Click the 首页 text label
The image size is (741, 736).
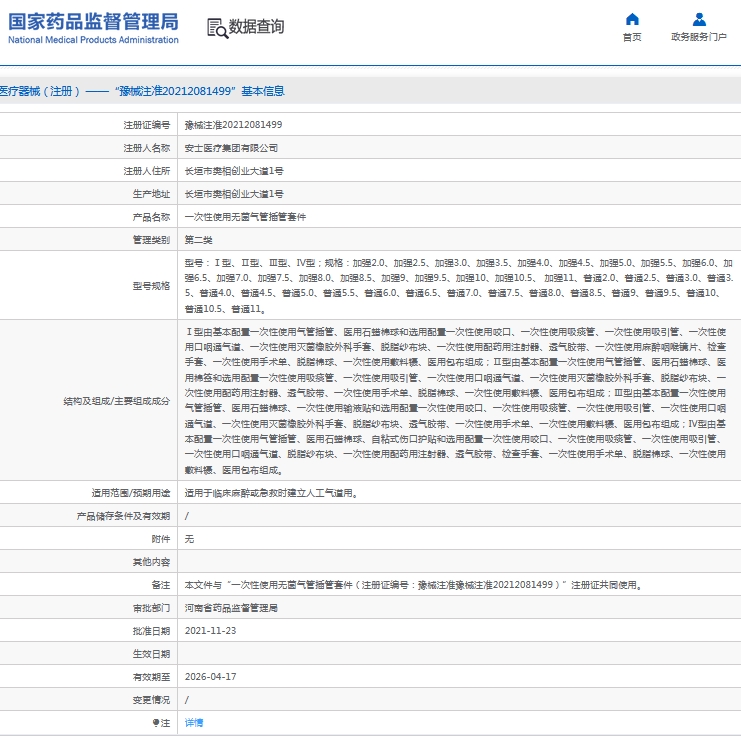pos(632,37)
